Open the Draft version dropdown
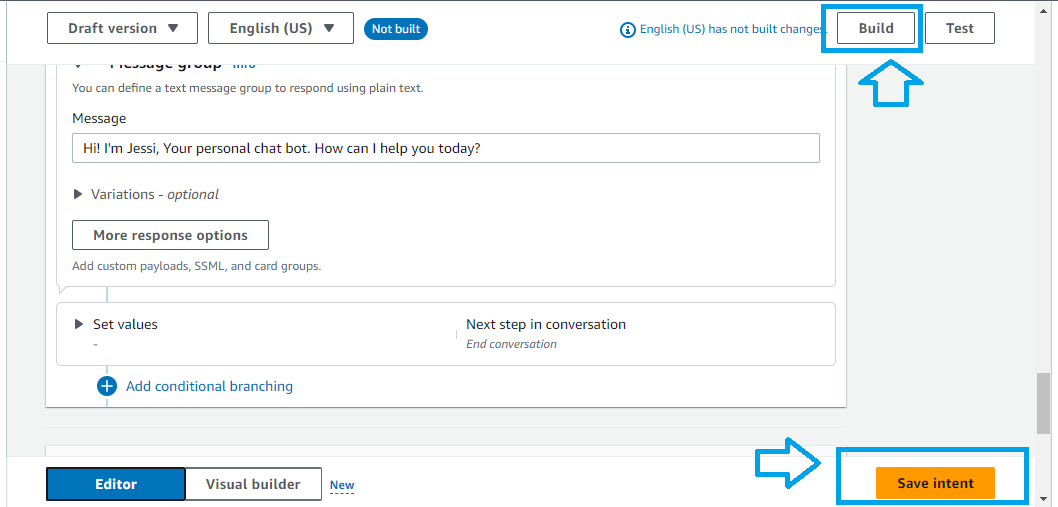The width and height of the screenshot is (1058, 507). tap(122, 28)
